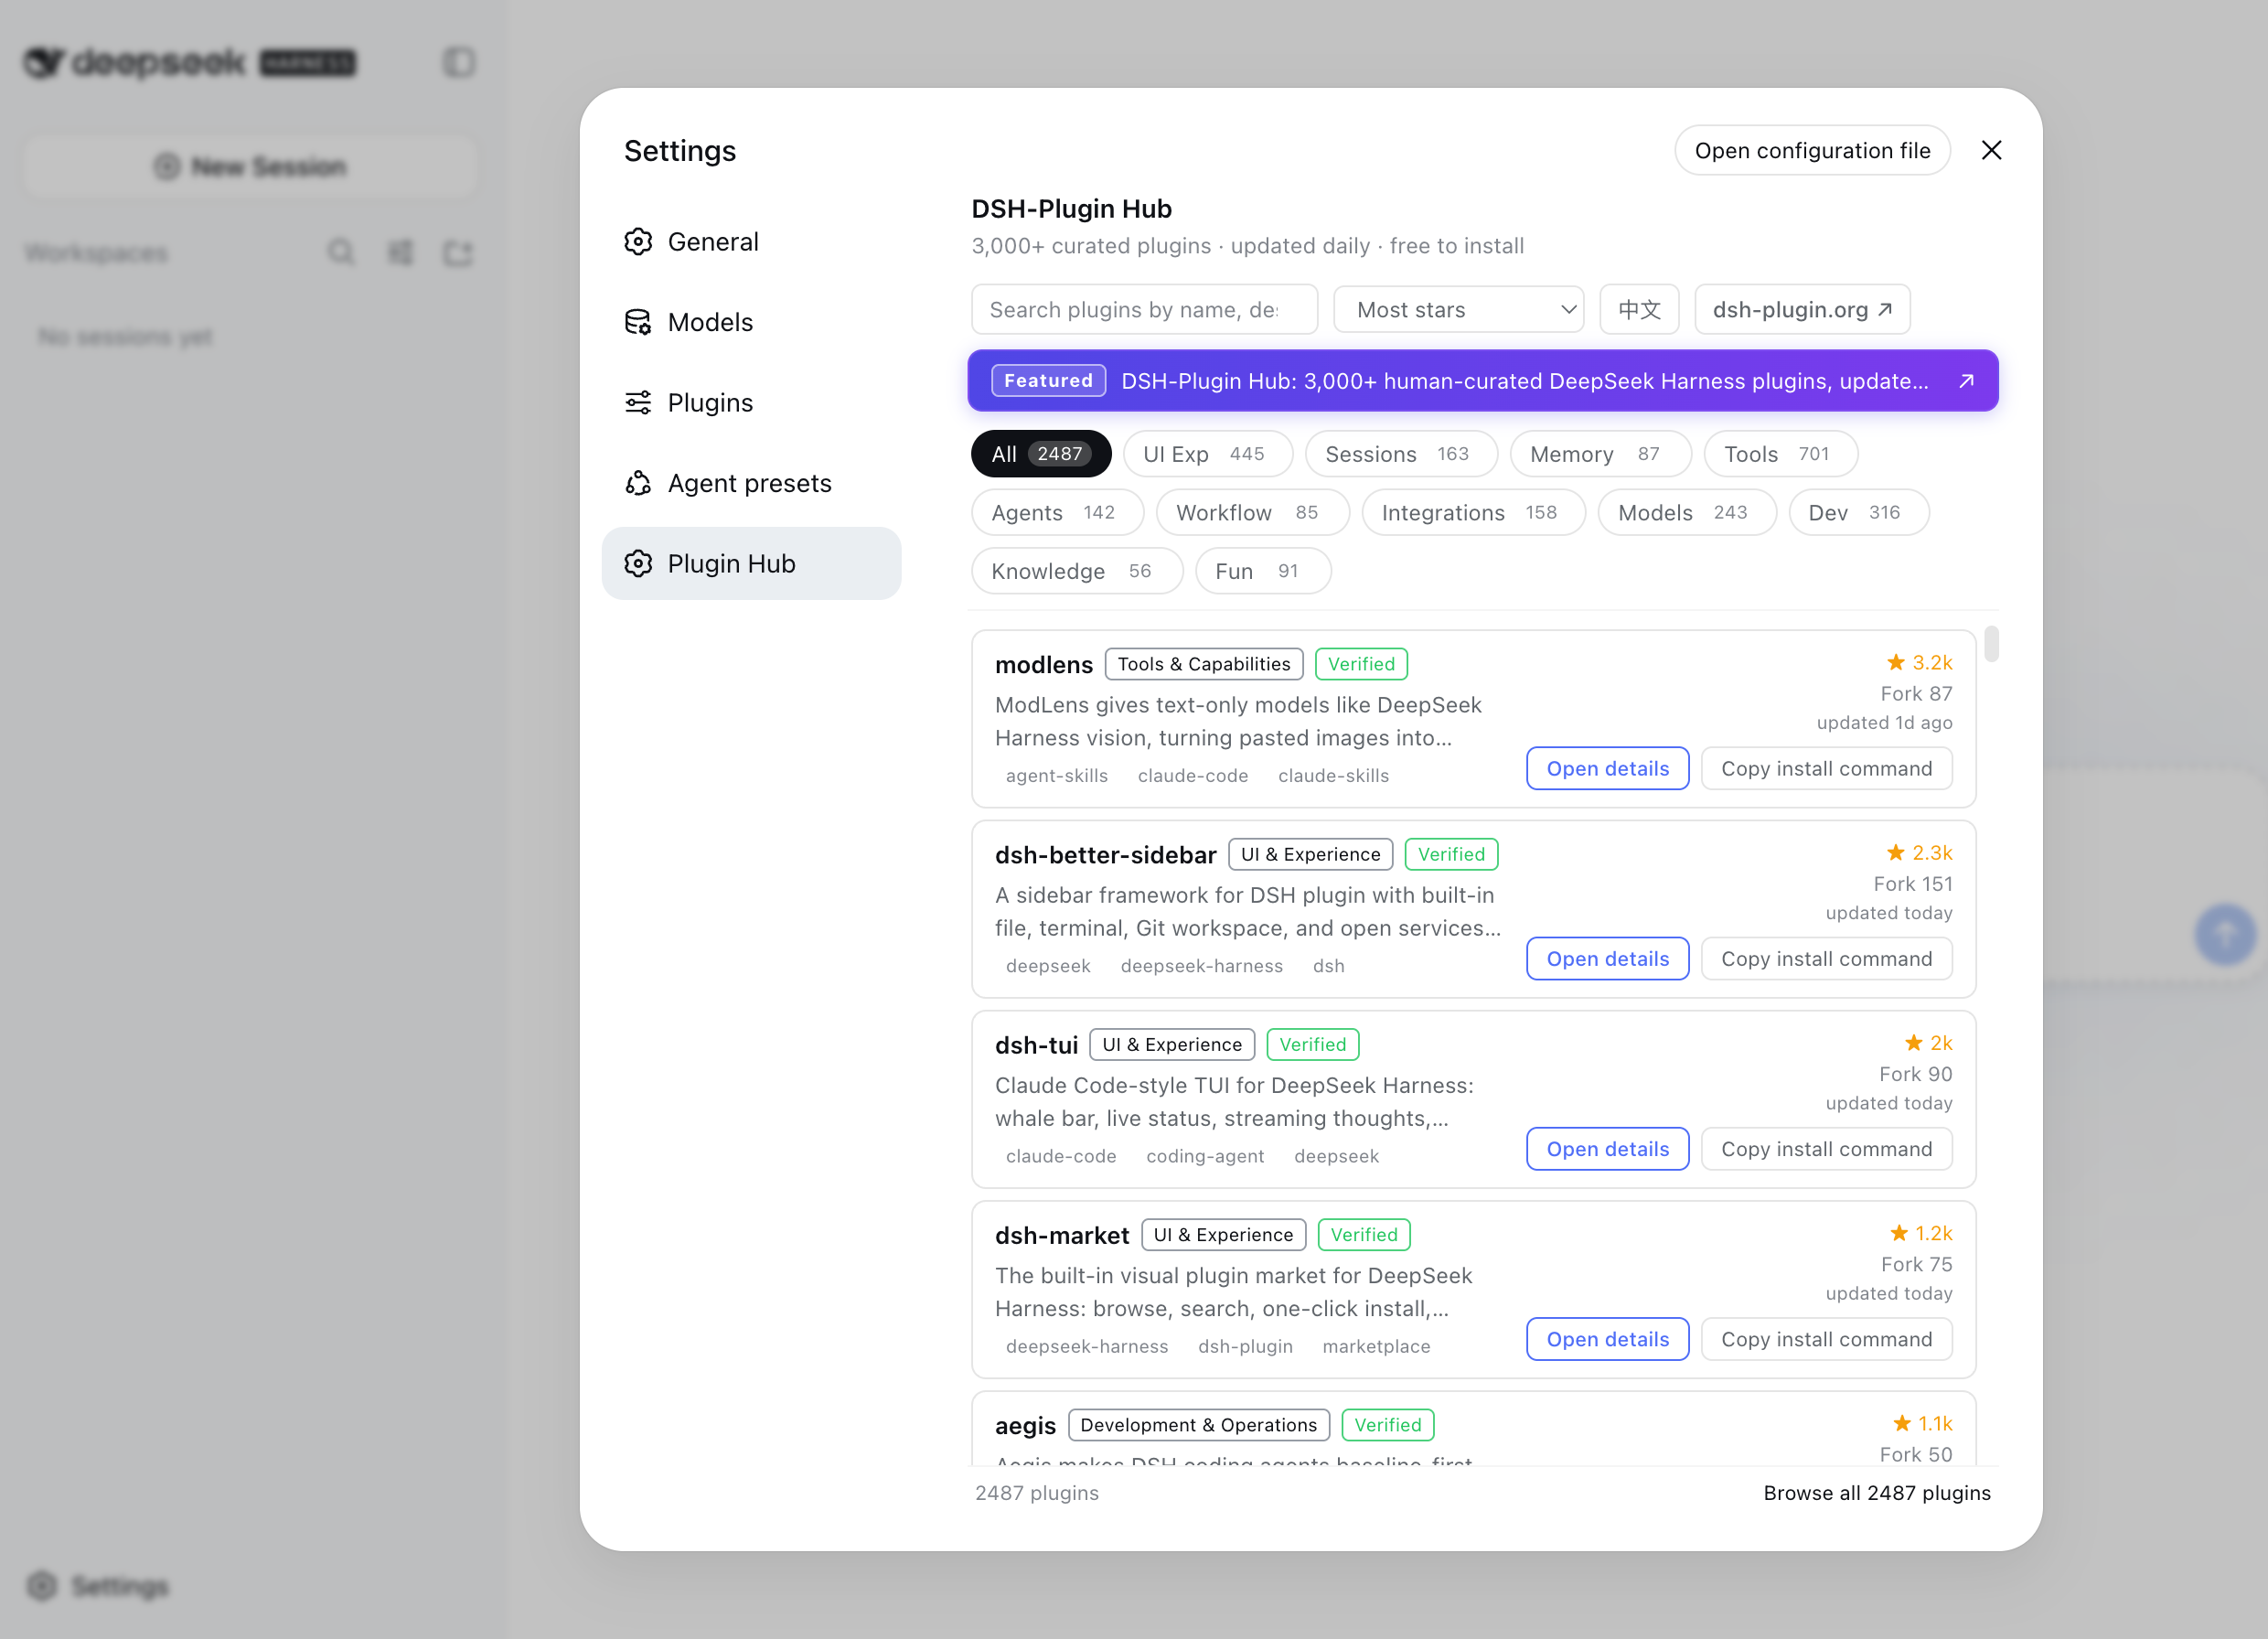
Task: Open details for the dsh-market plugin
Action: (x=1607, y=1338)
